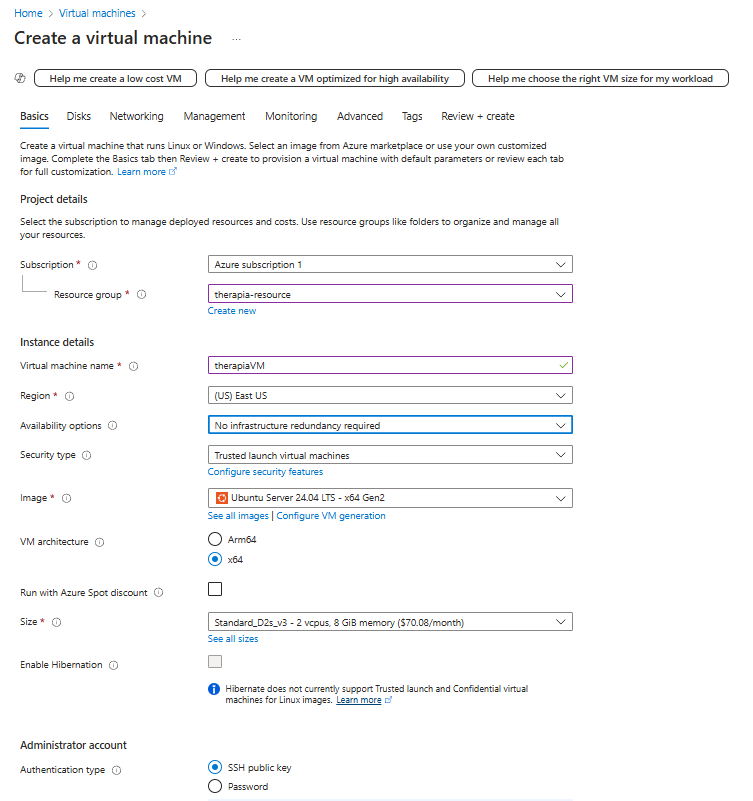Click the info icon beside Authentication type

tap(116, 770)
